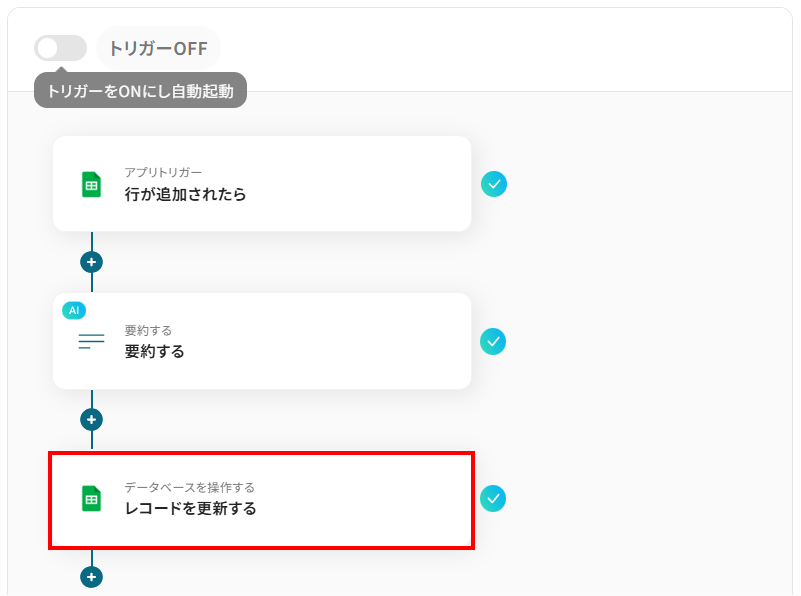The width and height of the screenshot is (801, 596).
Task: Click checkmark beside 要約する card
Action: coord(493,341)
